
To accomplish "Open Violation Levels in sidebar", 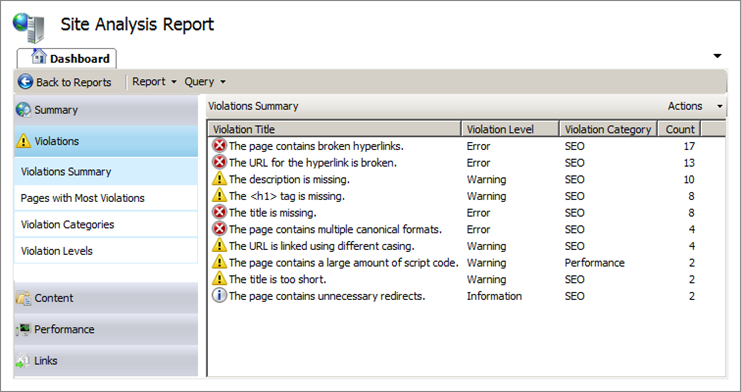I will 106,251.
